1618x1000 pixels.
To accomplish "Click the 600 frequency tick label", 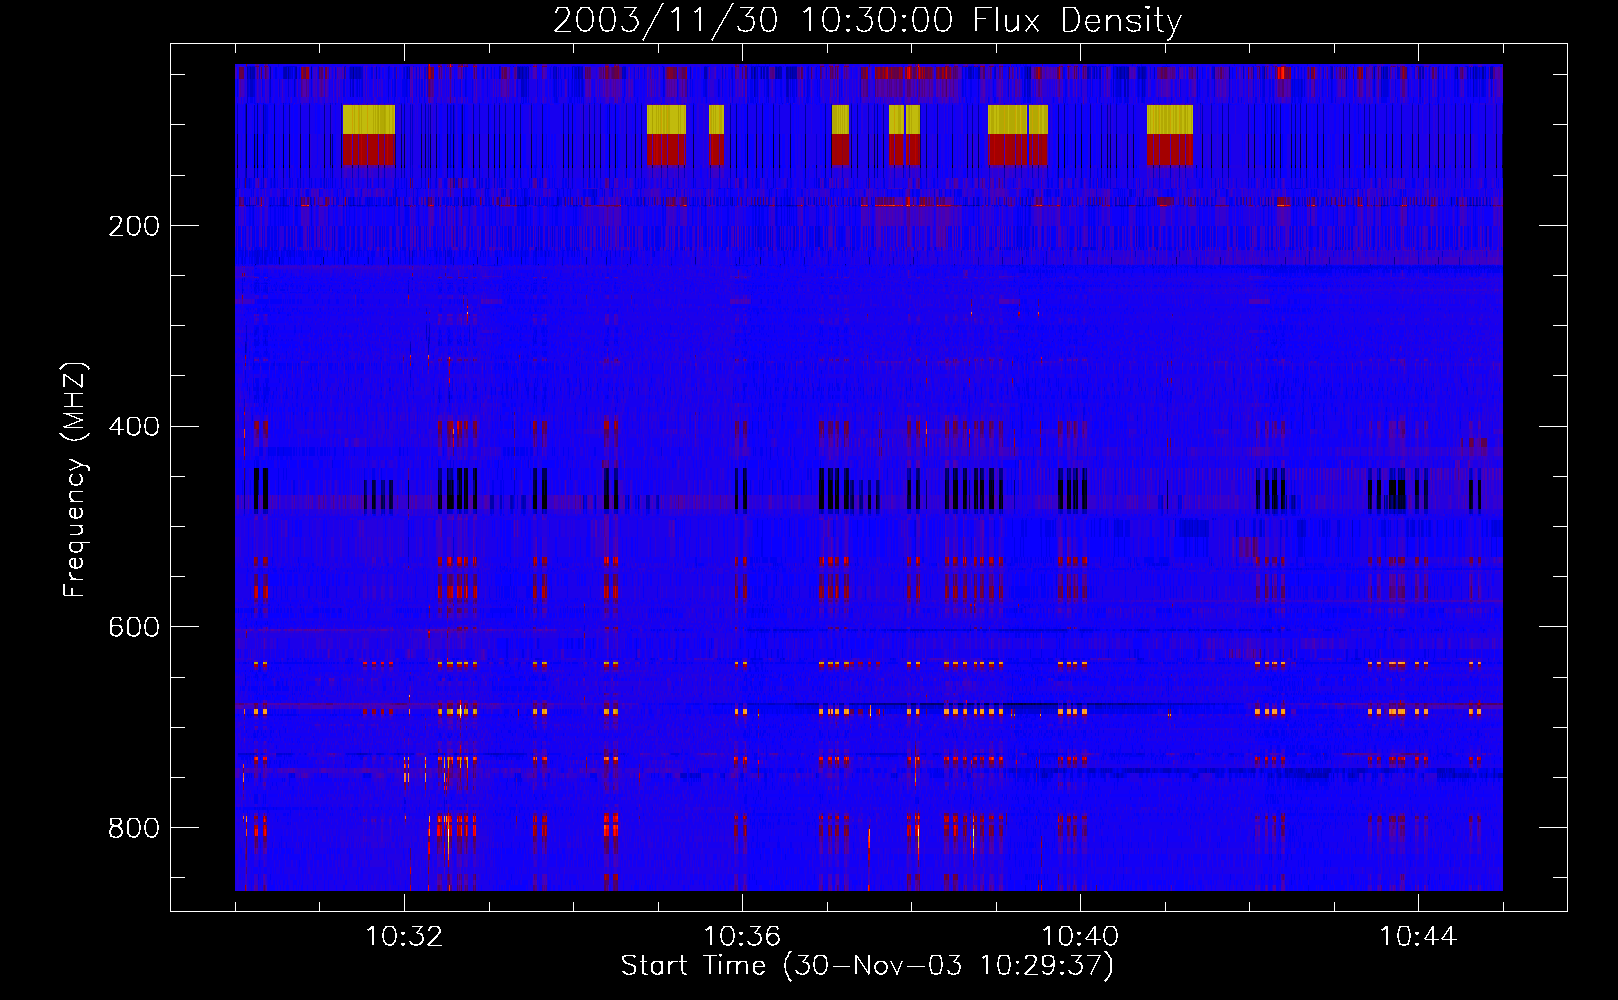I will (x=134, y=627).
